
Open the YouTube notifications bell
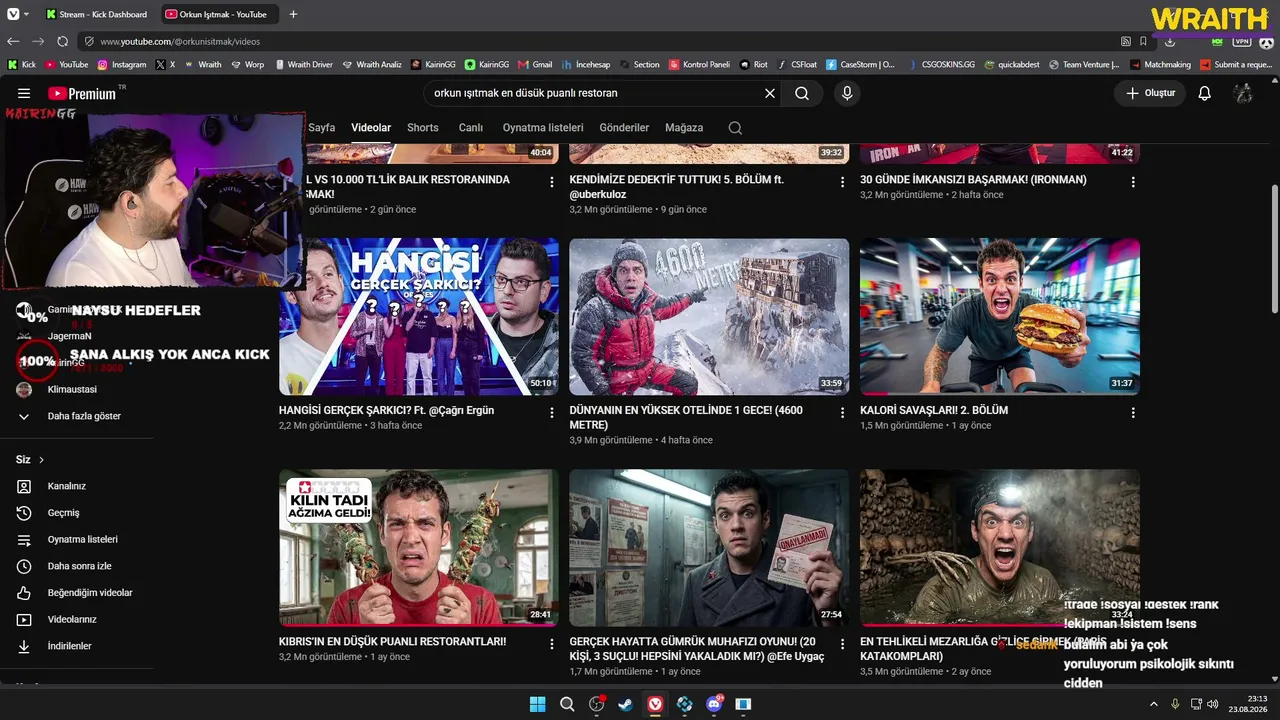pyautogui.click(x=1205, y=93)
